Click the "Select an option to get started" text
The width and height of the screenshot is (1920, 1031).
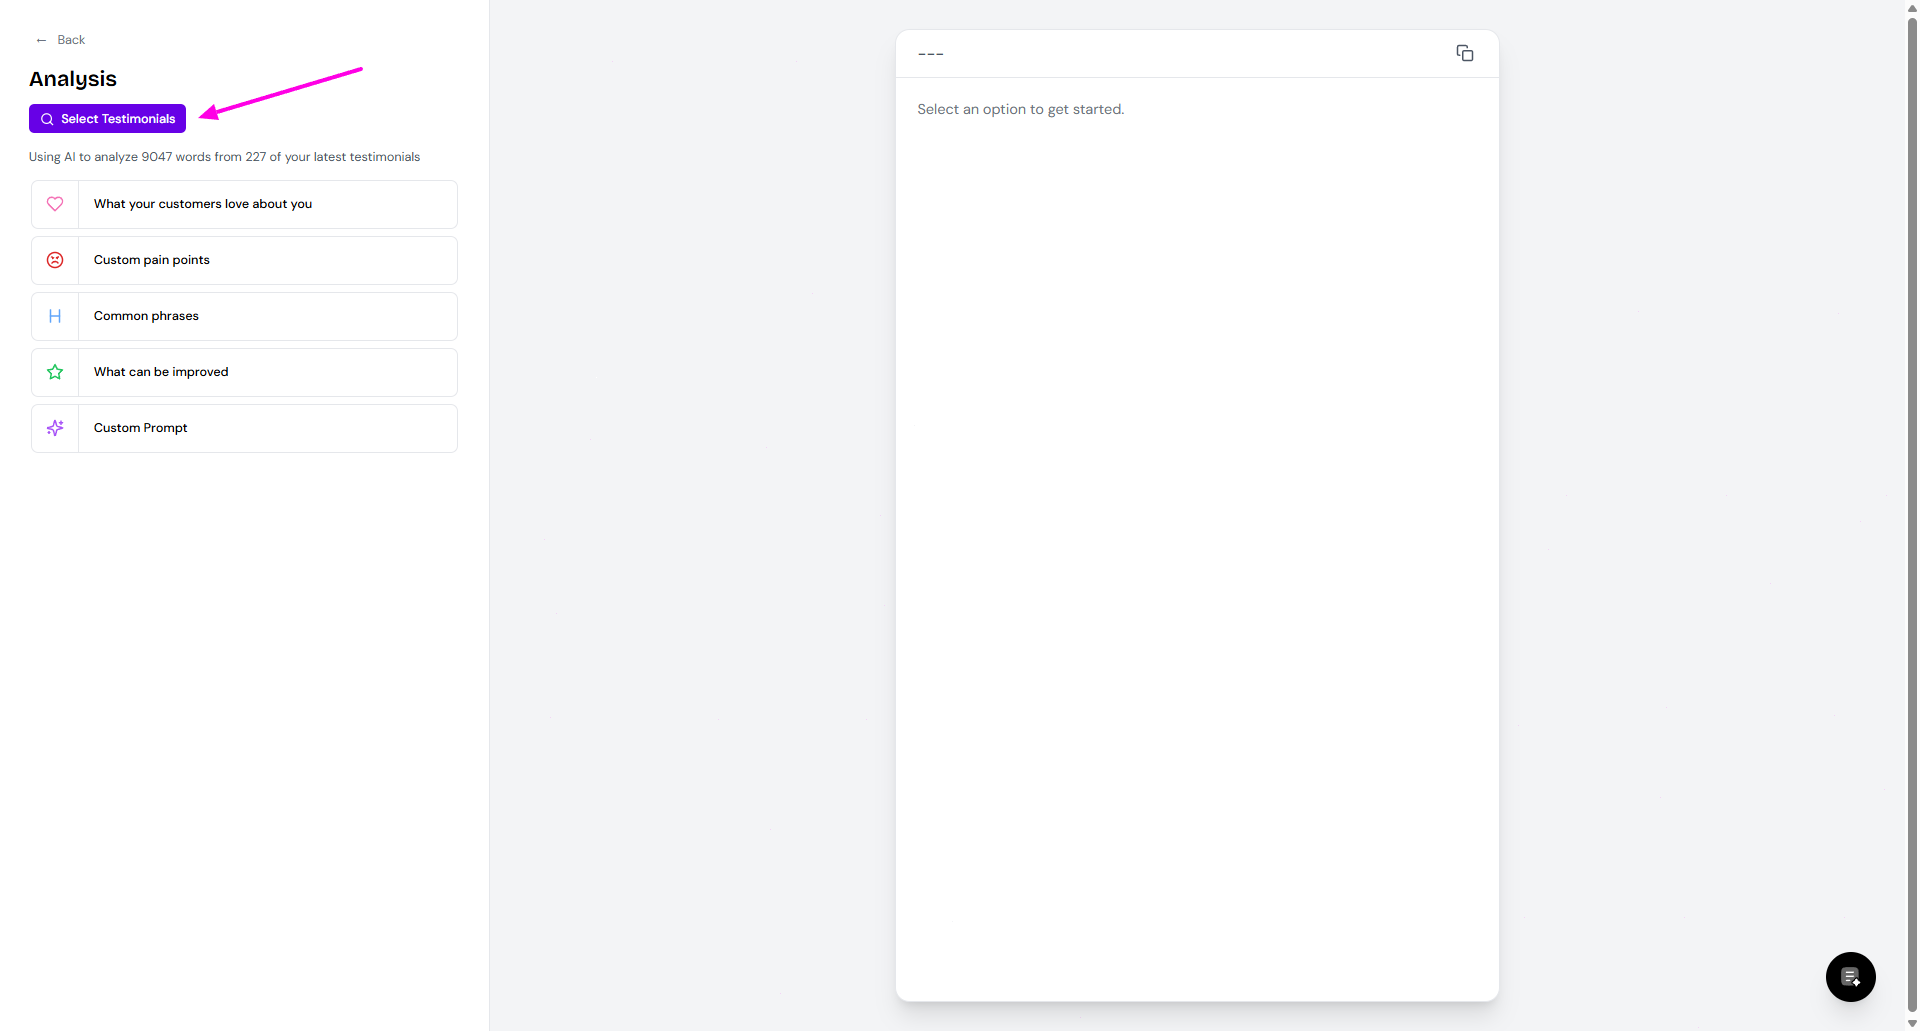tap(1020, 109)
